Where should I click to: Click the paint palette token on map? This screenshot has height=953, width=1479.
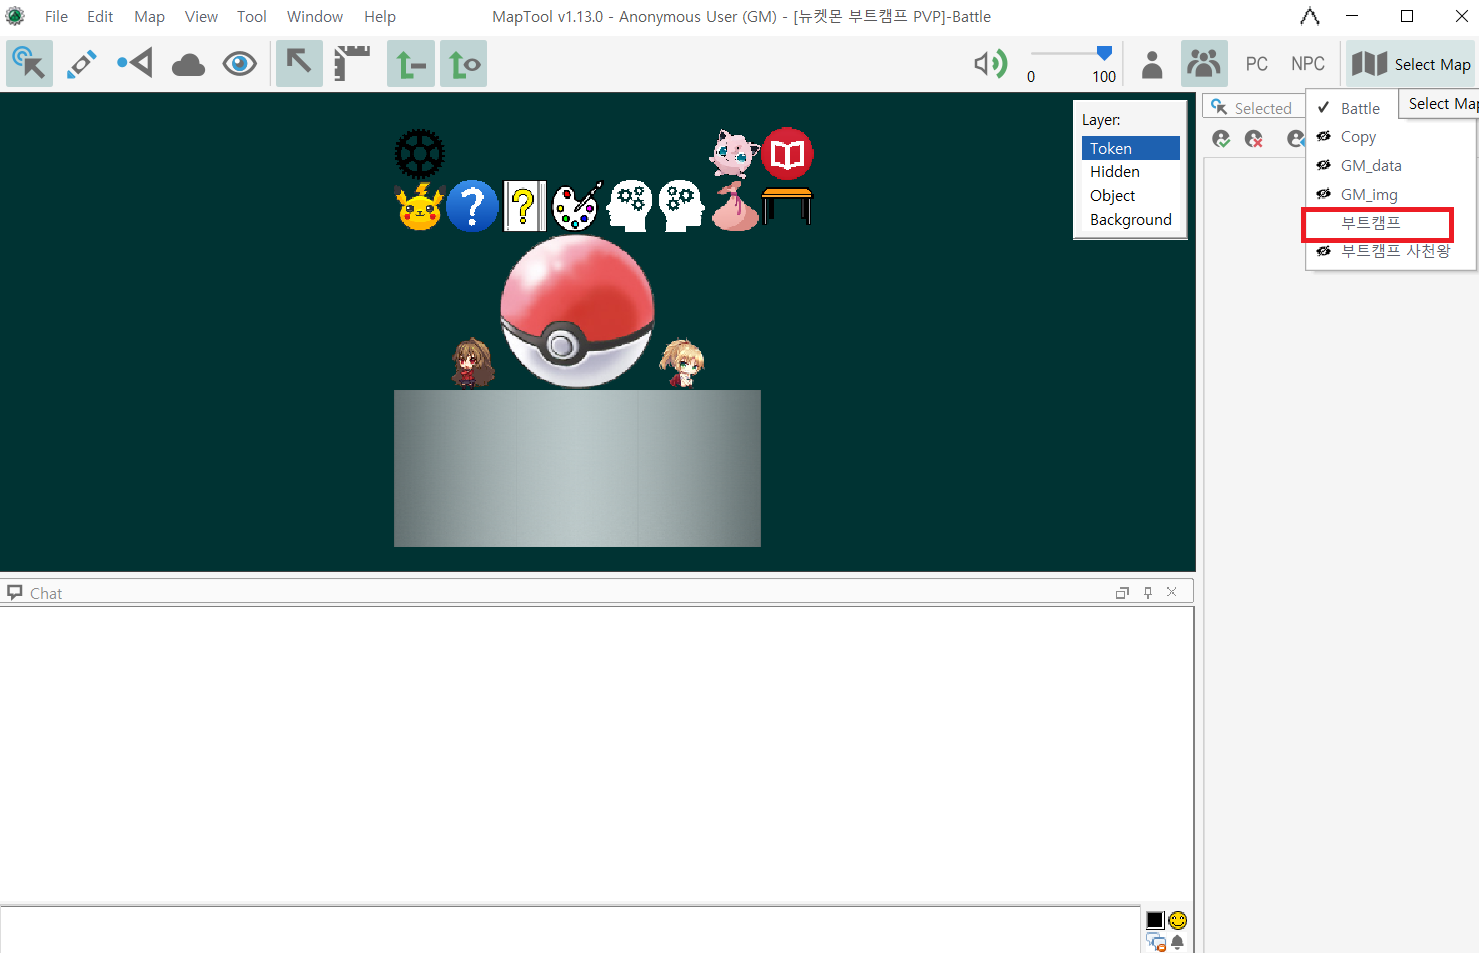(577, 206)
